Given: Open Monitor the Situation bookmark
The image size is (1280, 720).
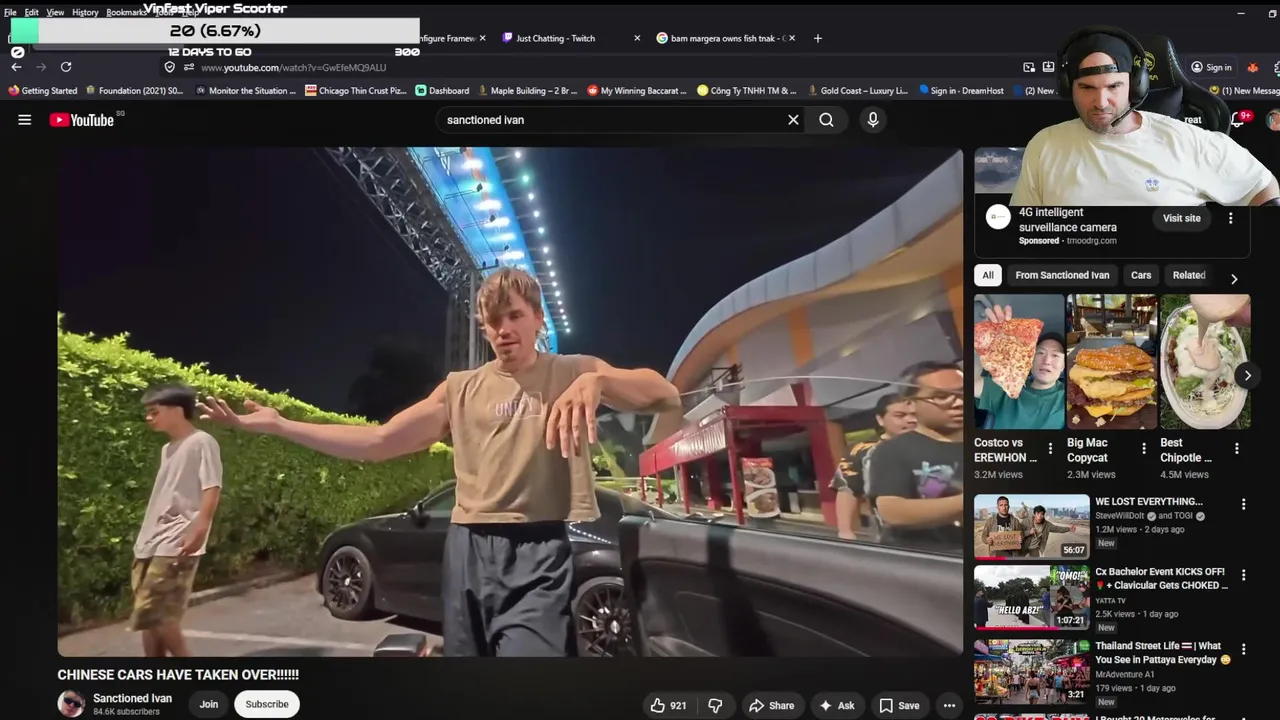Looking at the screenshot, I should click(246, 90).
